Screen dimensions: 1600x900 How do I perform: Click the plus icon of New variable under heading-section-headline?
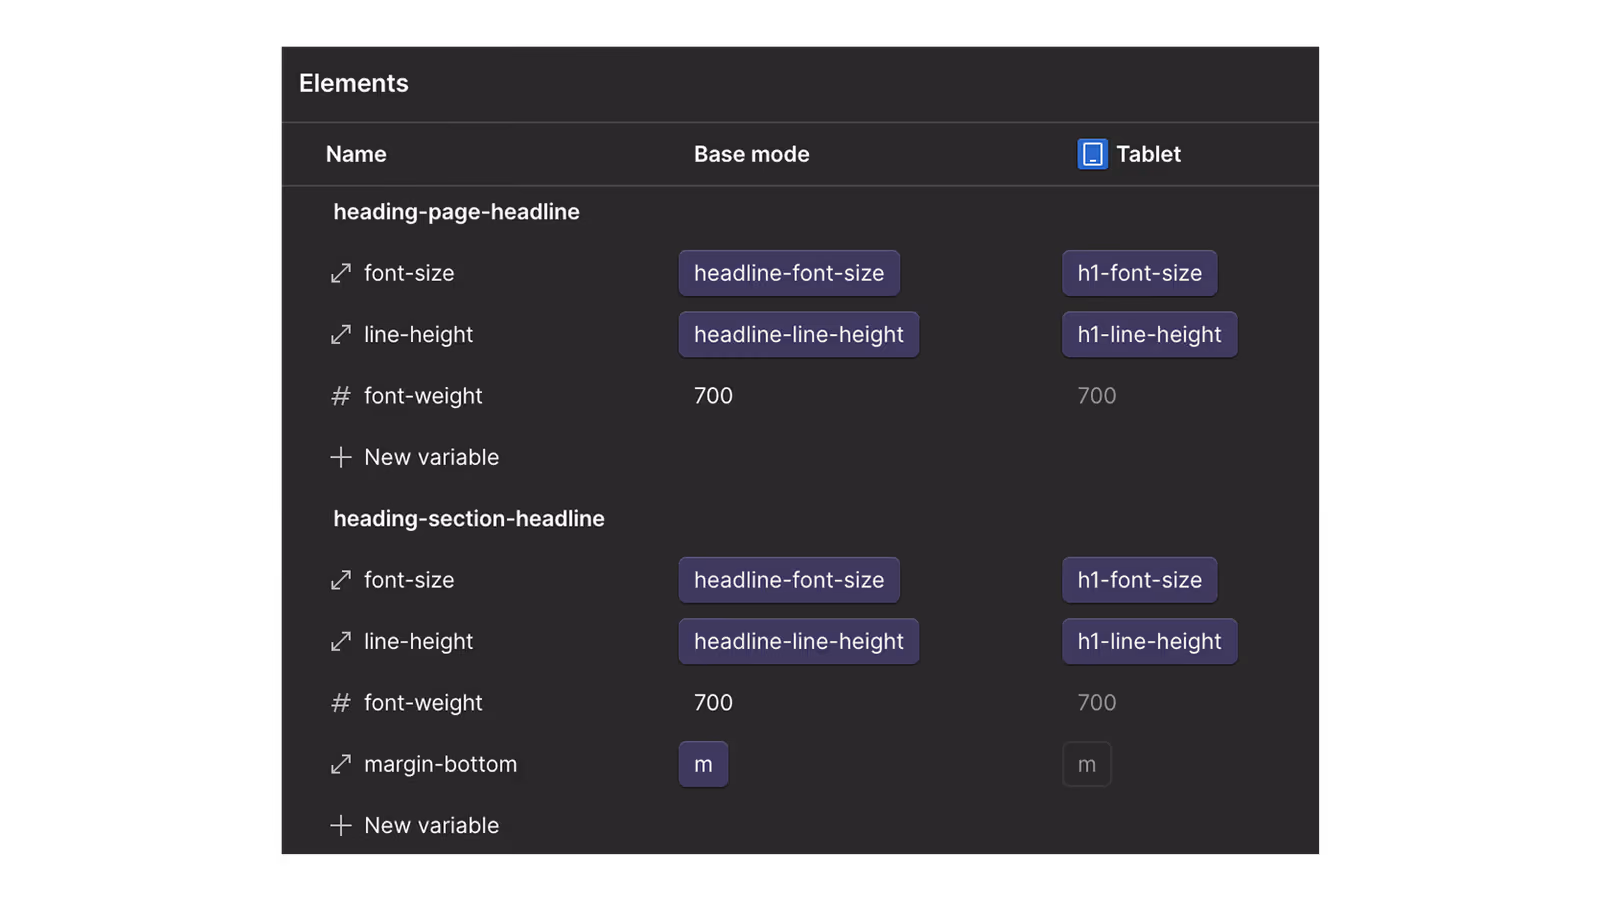coord(341,825)
